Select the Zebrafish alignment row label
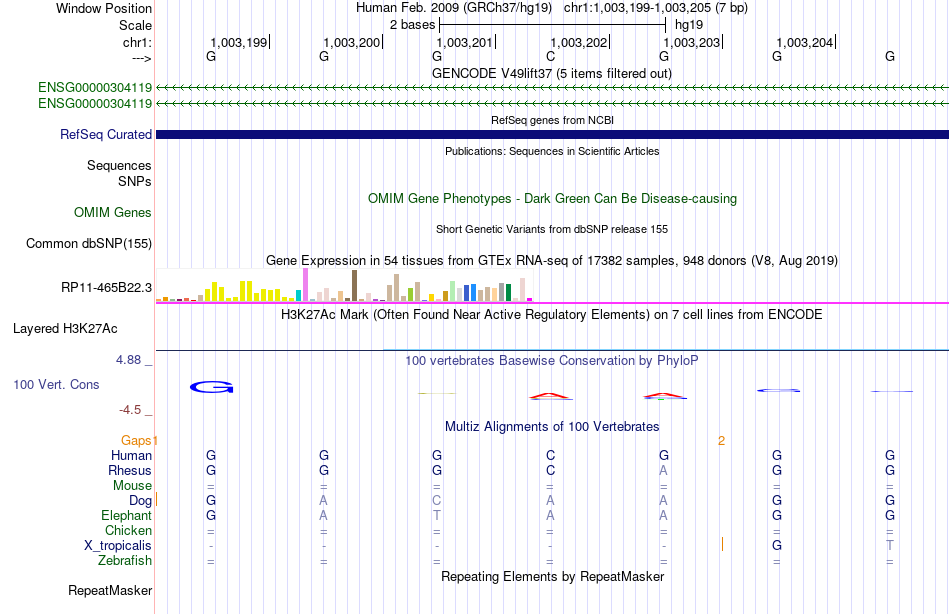The height and width of the screenshot is (614, 950). click(125, 561)
